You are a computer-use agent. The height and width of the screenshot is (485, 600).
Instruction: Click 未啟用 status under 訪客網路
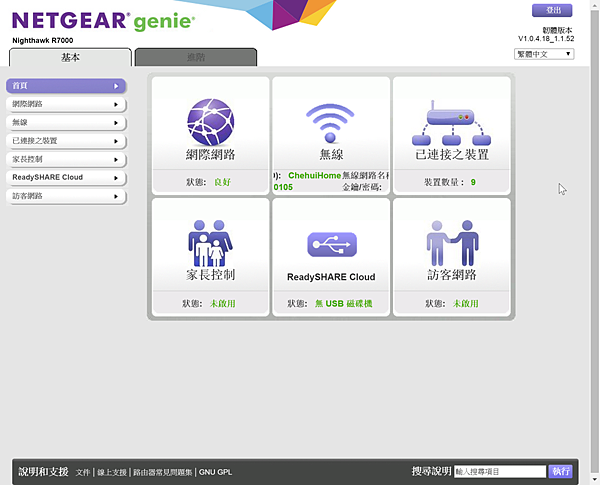pos(466,304)
